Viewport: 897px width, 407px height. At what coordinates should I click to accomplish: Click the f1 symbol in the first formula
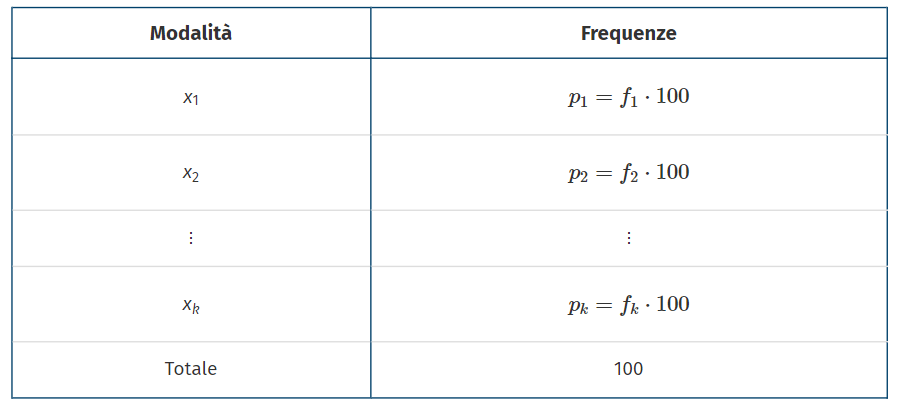(629, 98)
